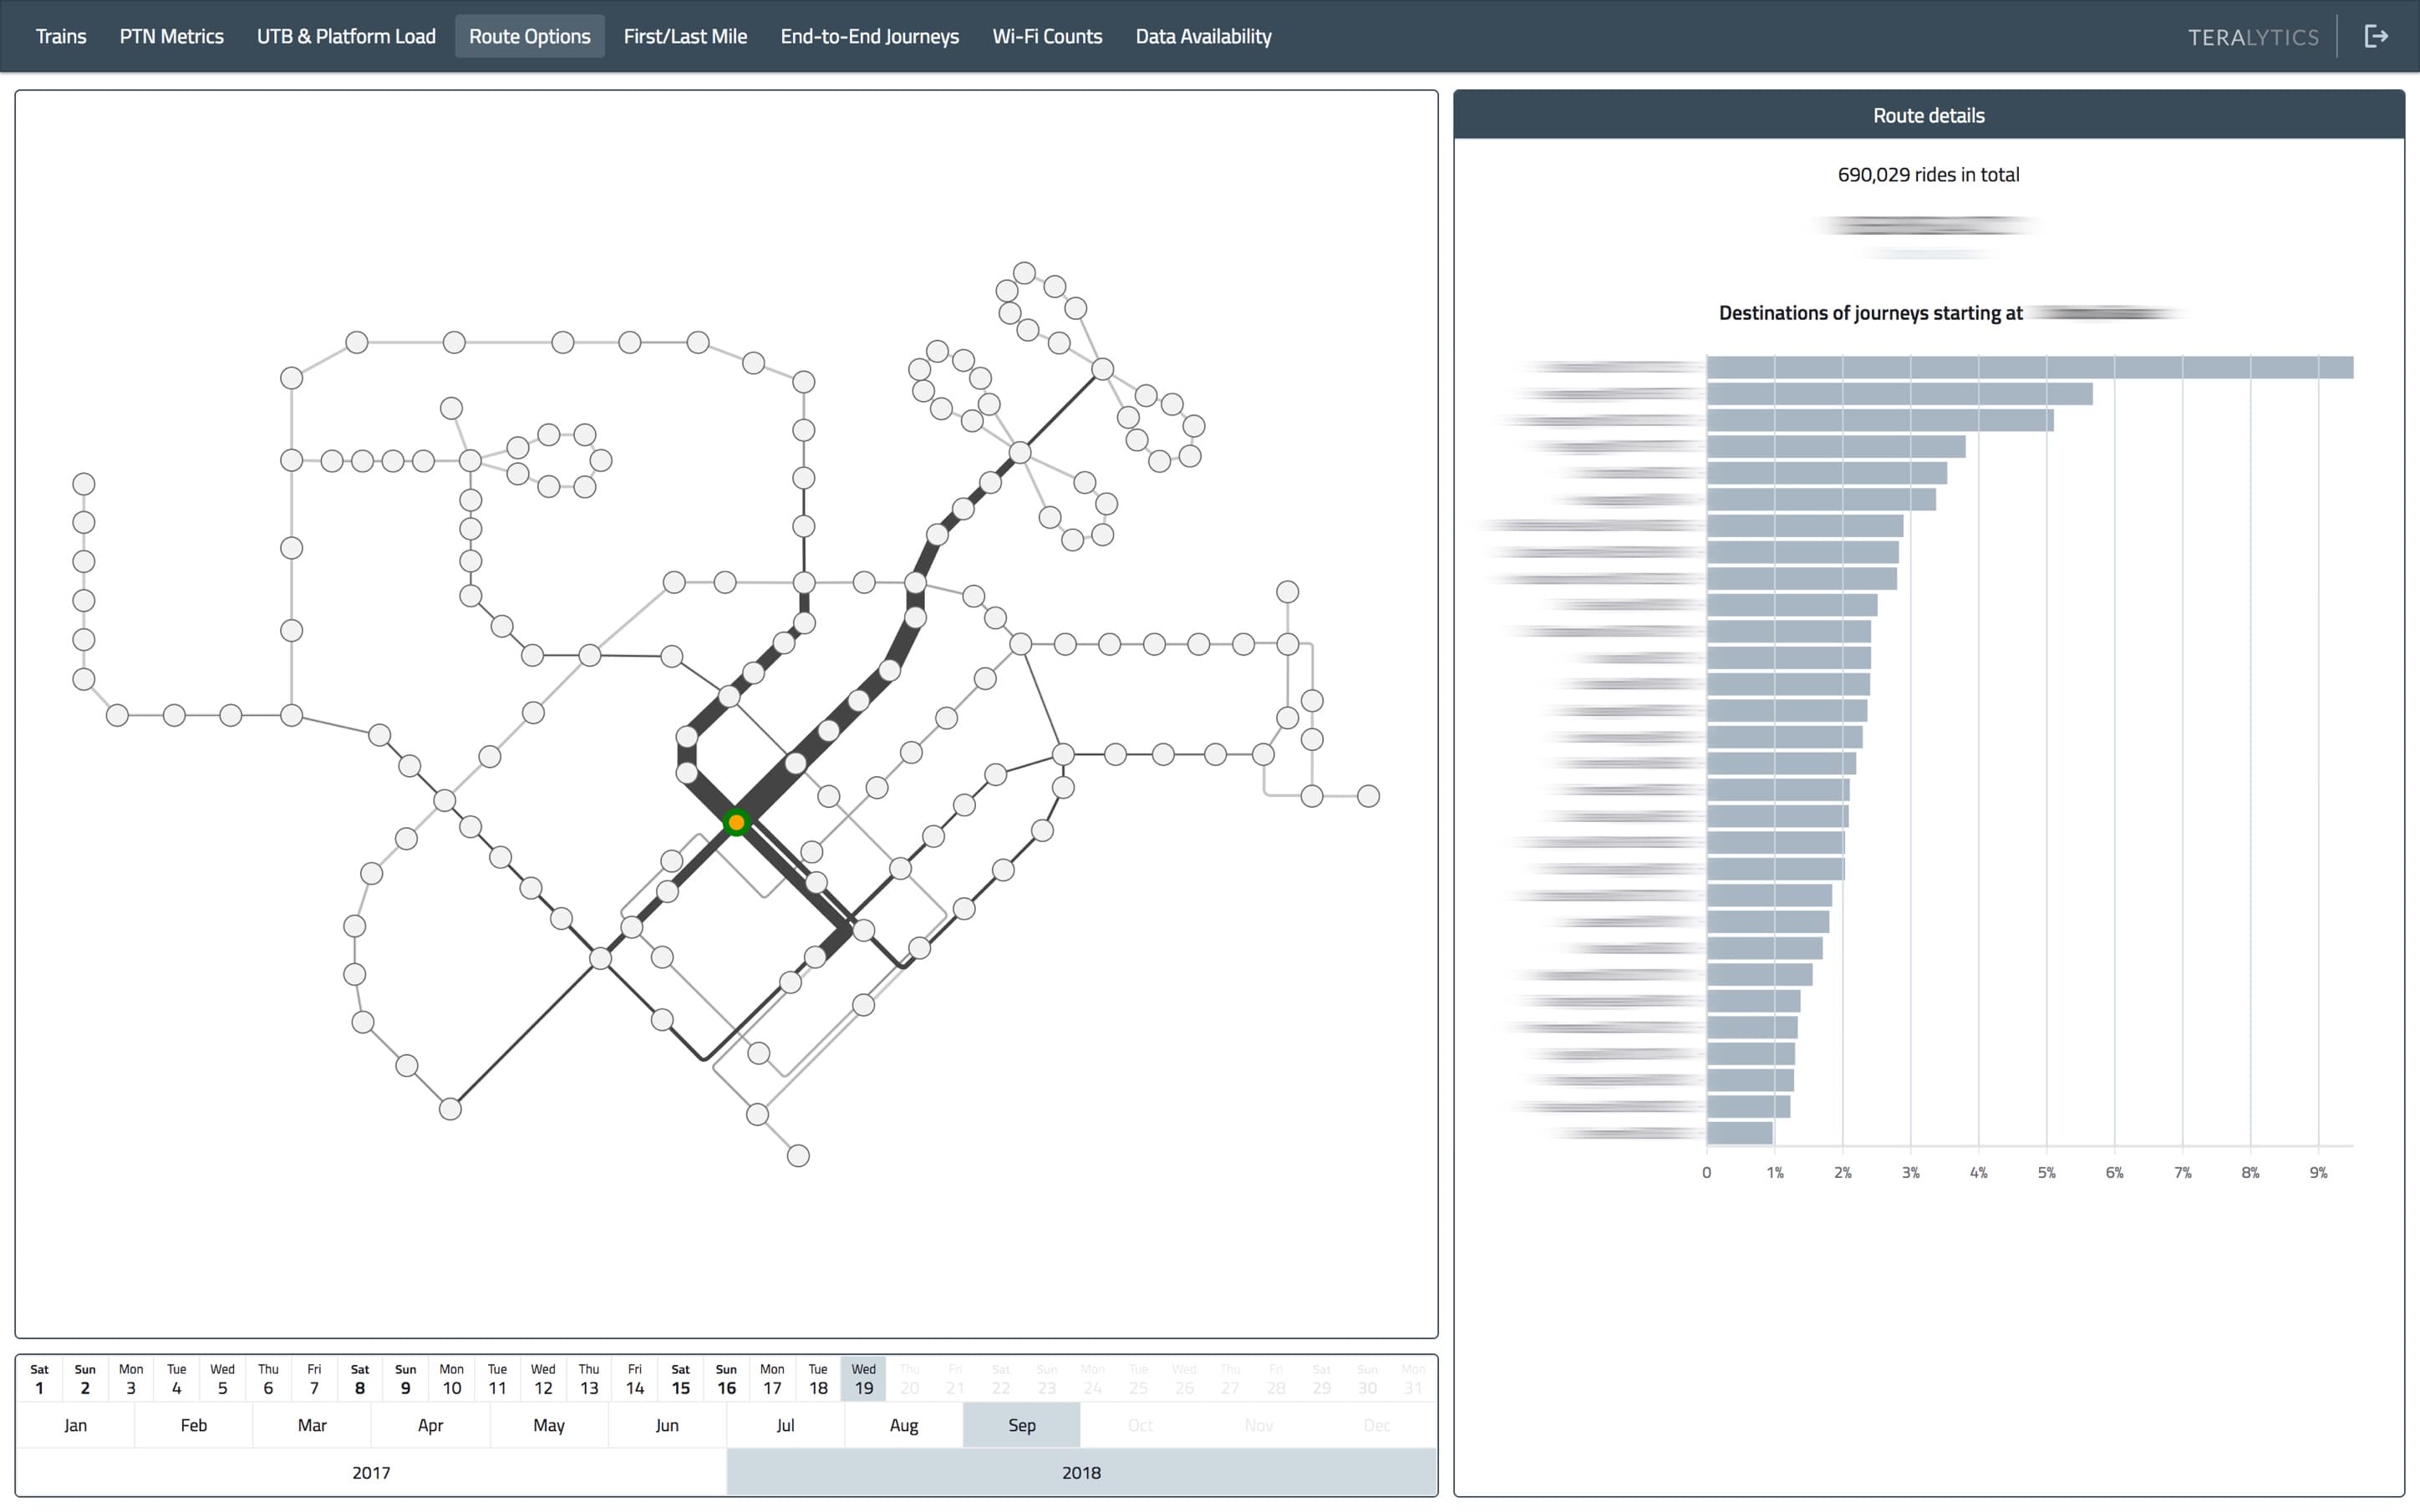Click Mon 10 day cell
The image size is (2420, 1512).
[451, 1379]
